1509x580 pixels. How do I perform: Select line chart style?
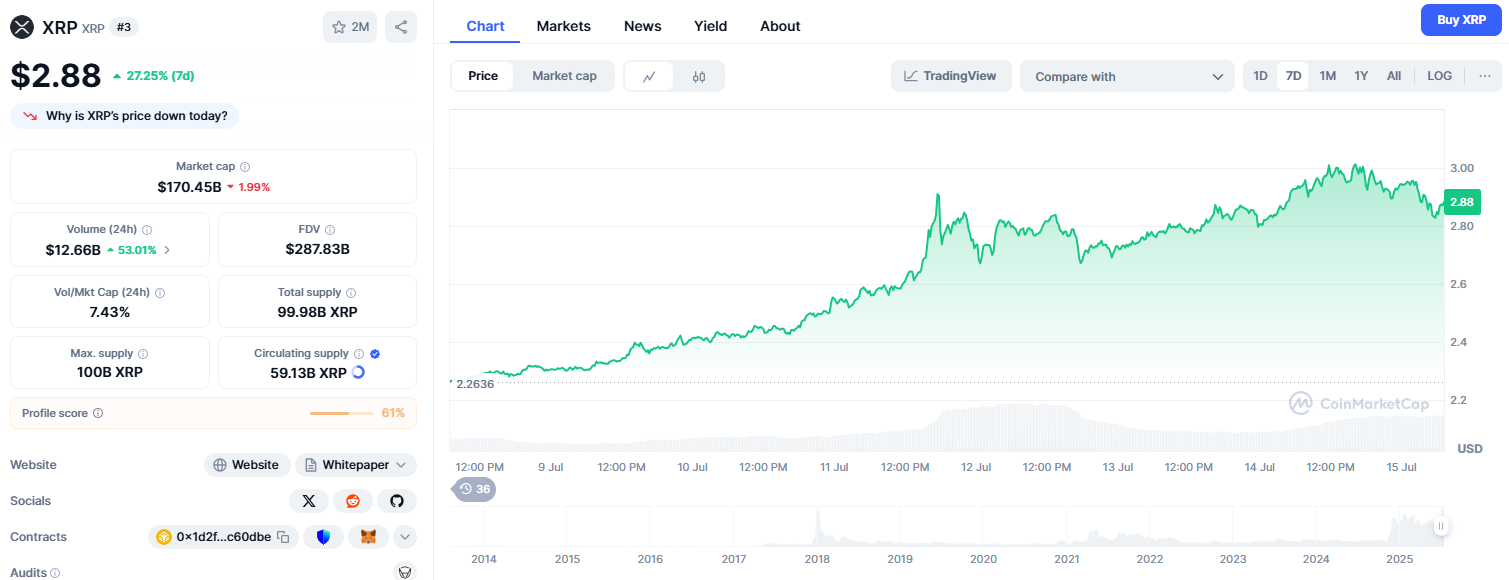click(649, 76)
